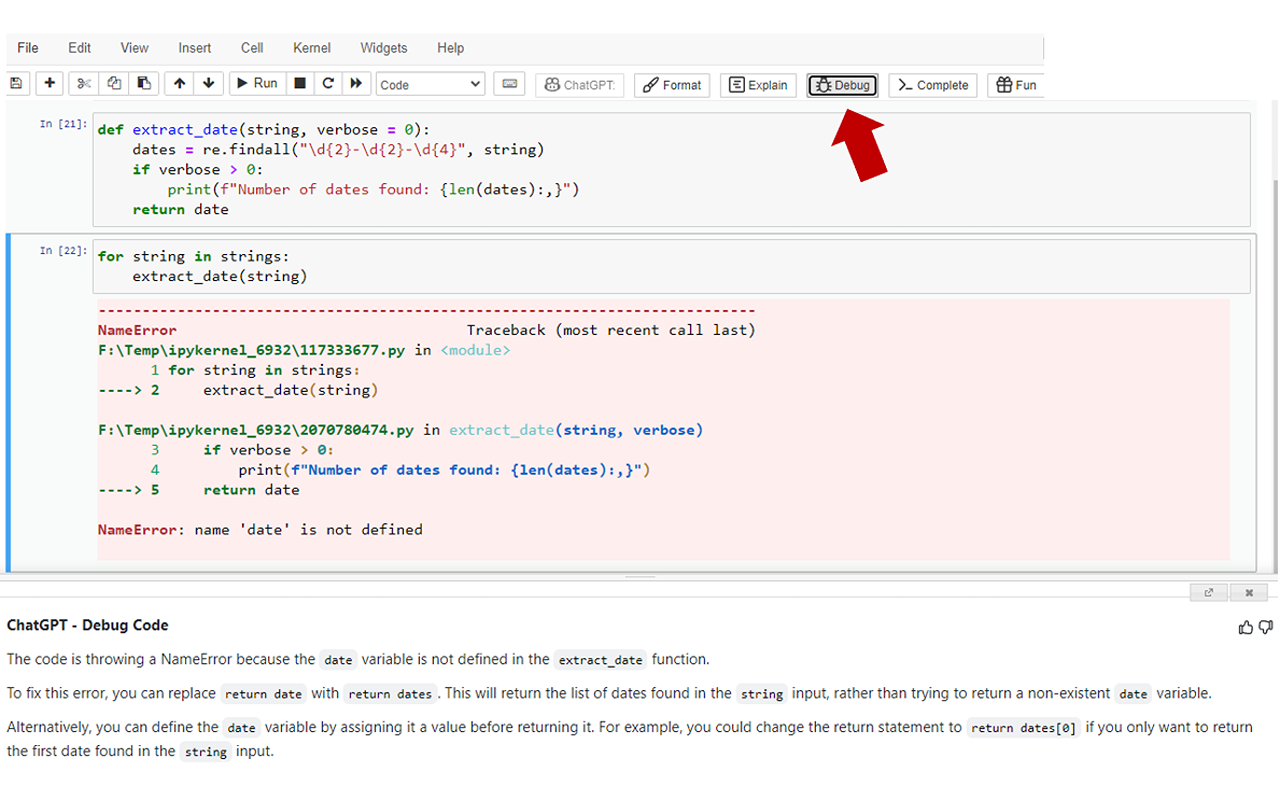The width and height of the screenshot is (1280, 800).
Task: Restart the kernel using the refresh icon
Action: [x=328, y=84]
